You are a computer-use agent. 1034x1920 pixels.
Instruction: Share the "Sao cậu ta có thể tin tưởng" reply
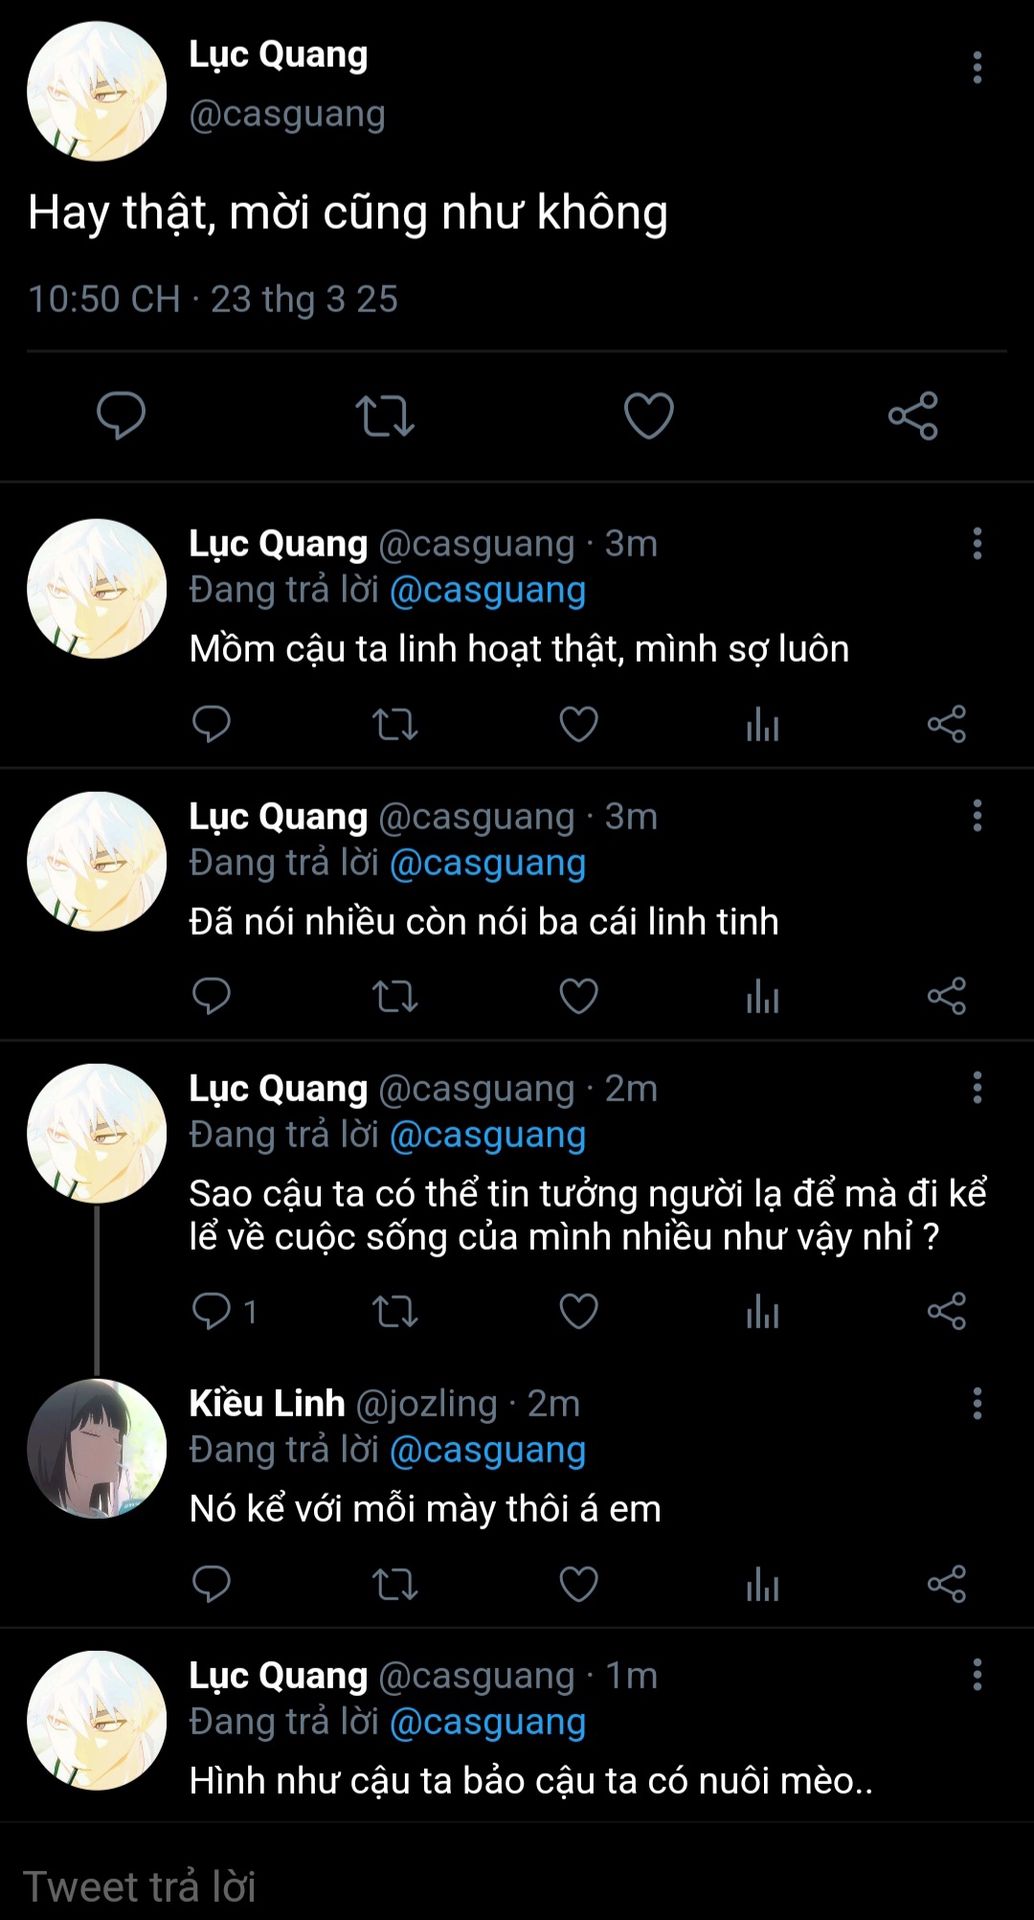click(x=946, y=1311)
